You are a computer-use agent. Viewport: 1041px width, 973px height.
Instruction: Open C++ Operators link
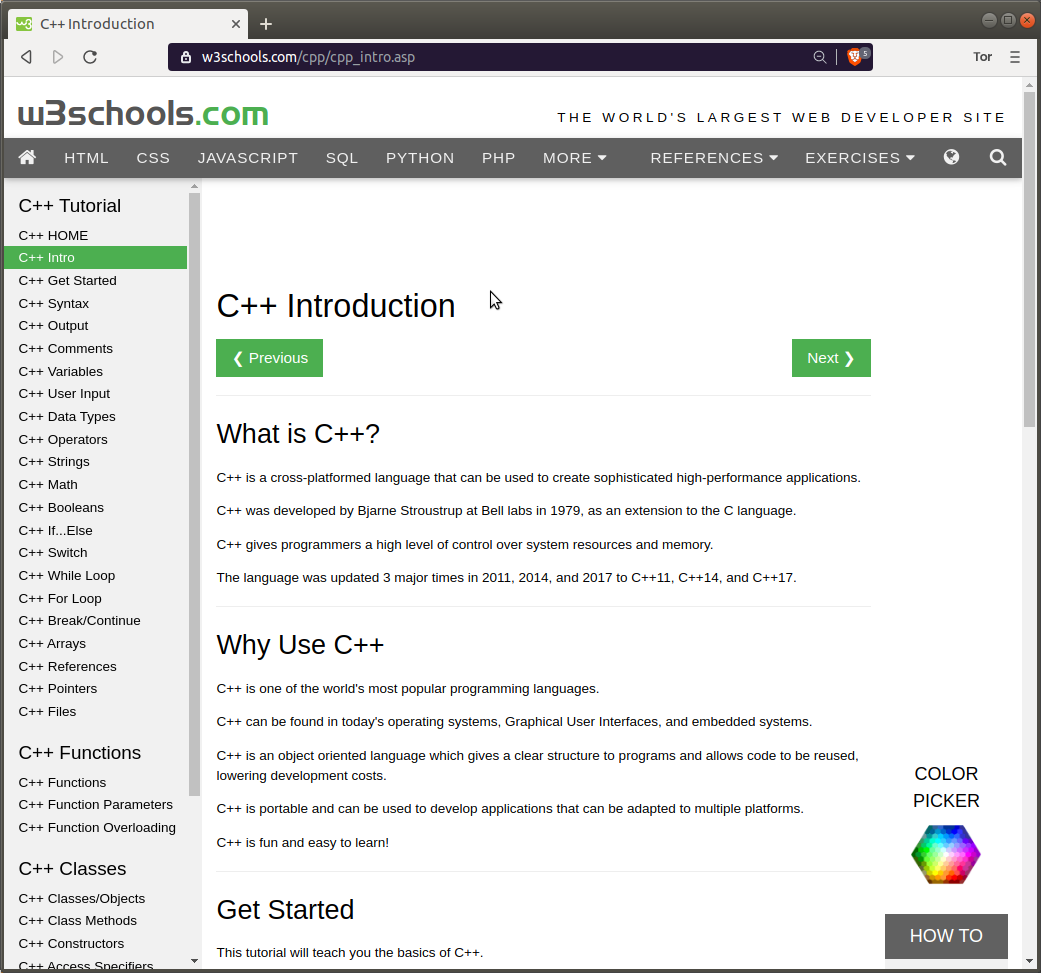point(63,439)
